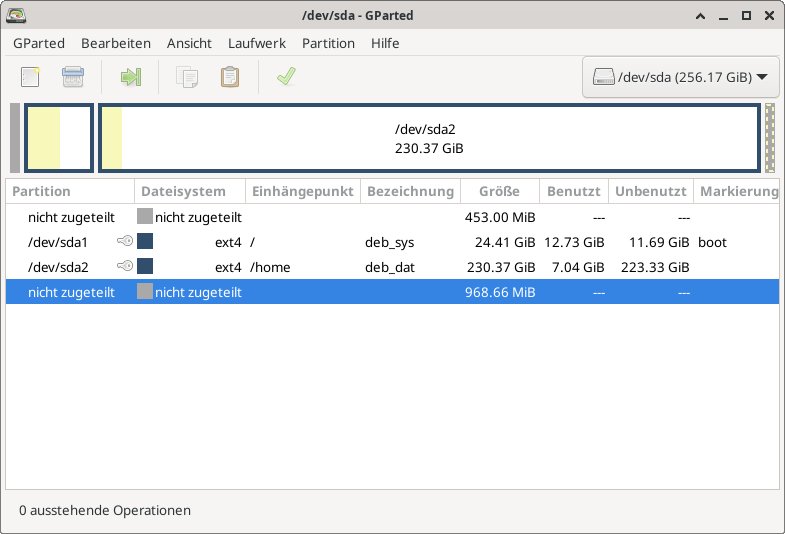Click the 12.73 GiB used cell
The width and height of the screenshot is (785, 534).
pyautogui.click(x=574, y=242)
